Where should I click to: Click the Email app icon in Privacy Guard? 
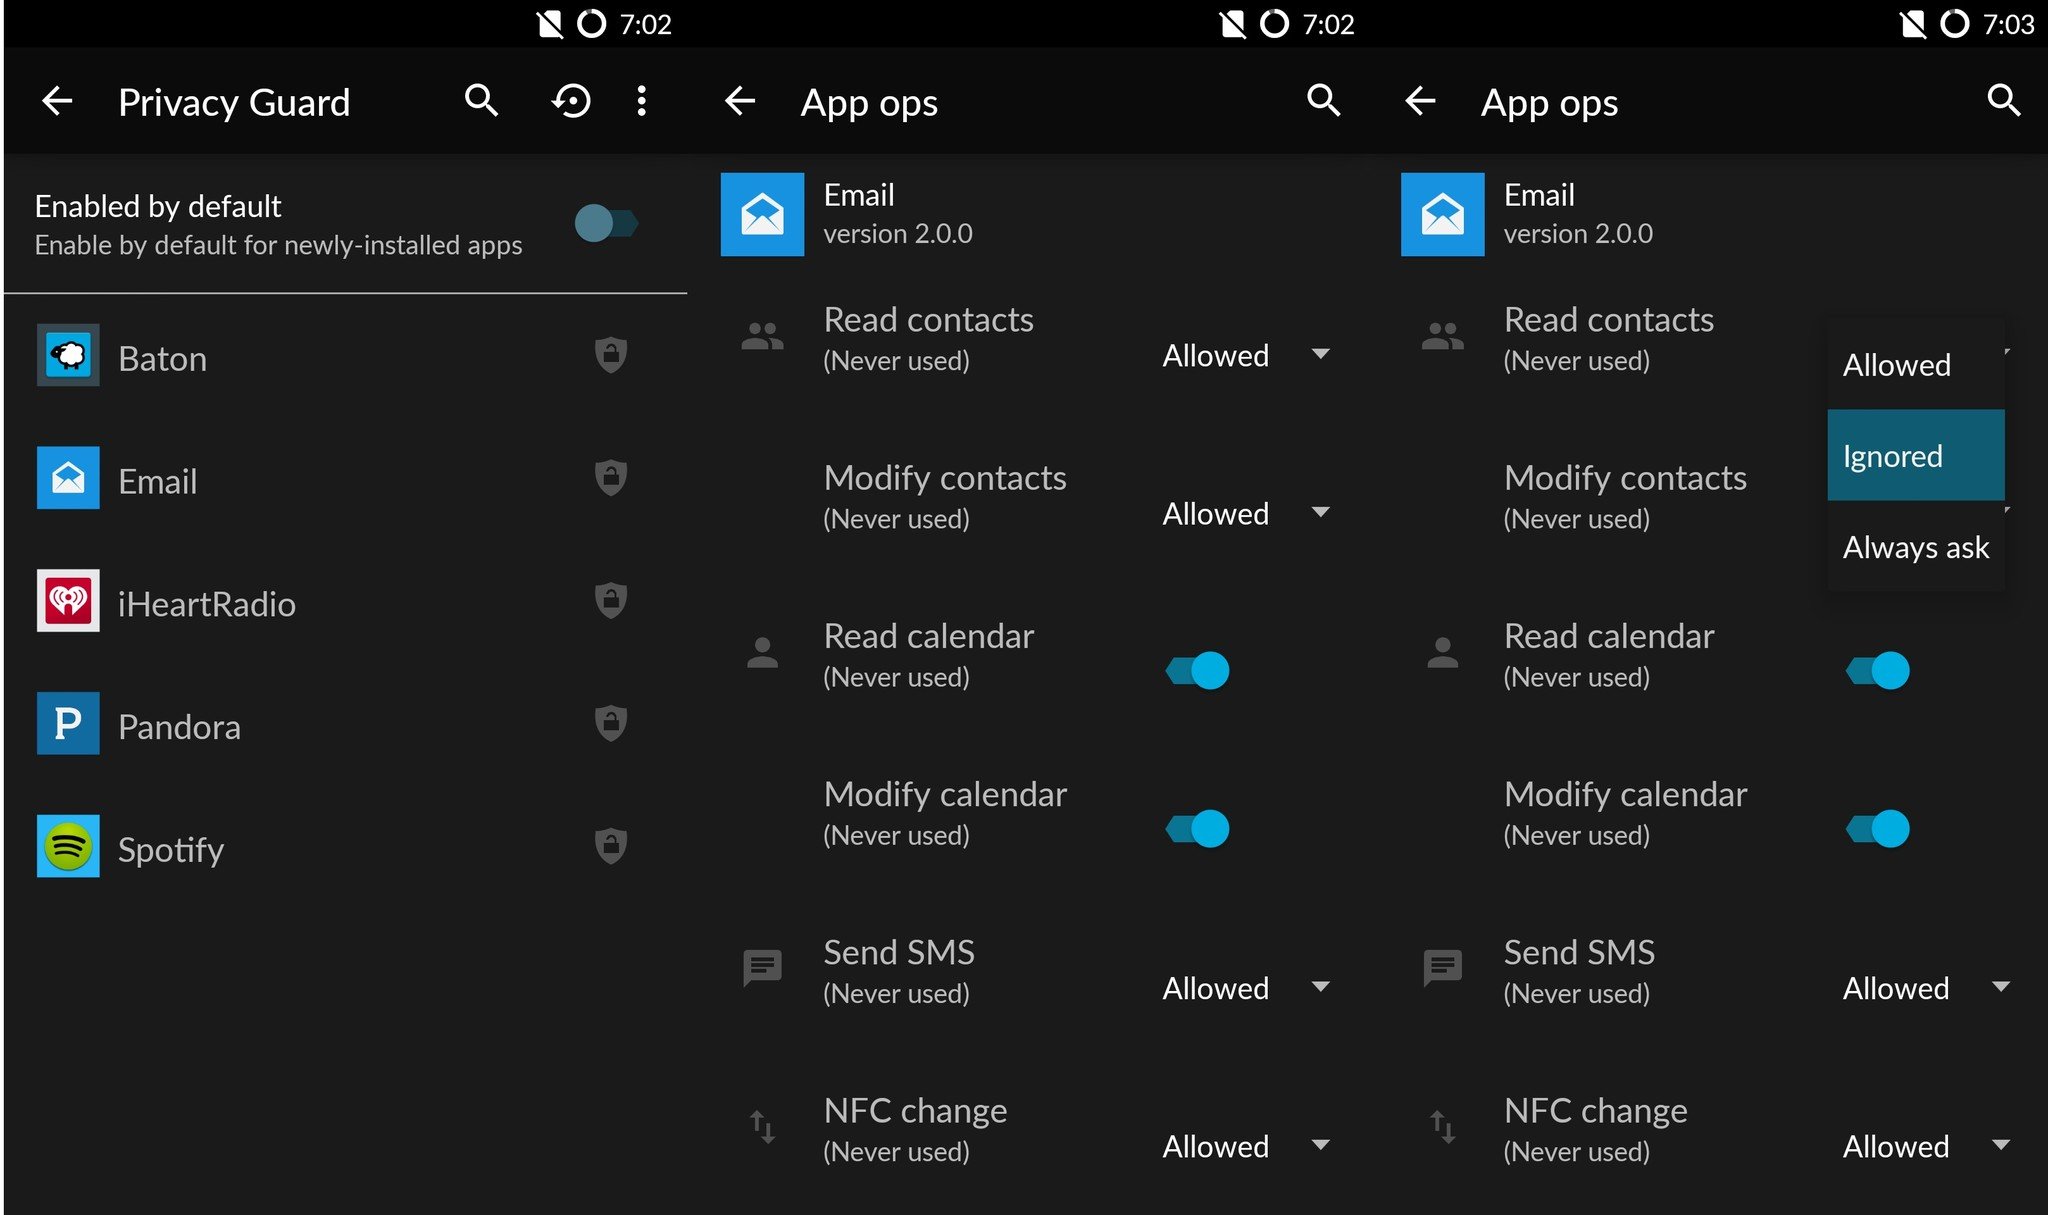coord(67,477)
